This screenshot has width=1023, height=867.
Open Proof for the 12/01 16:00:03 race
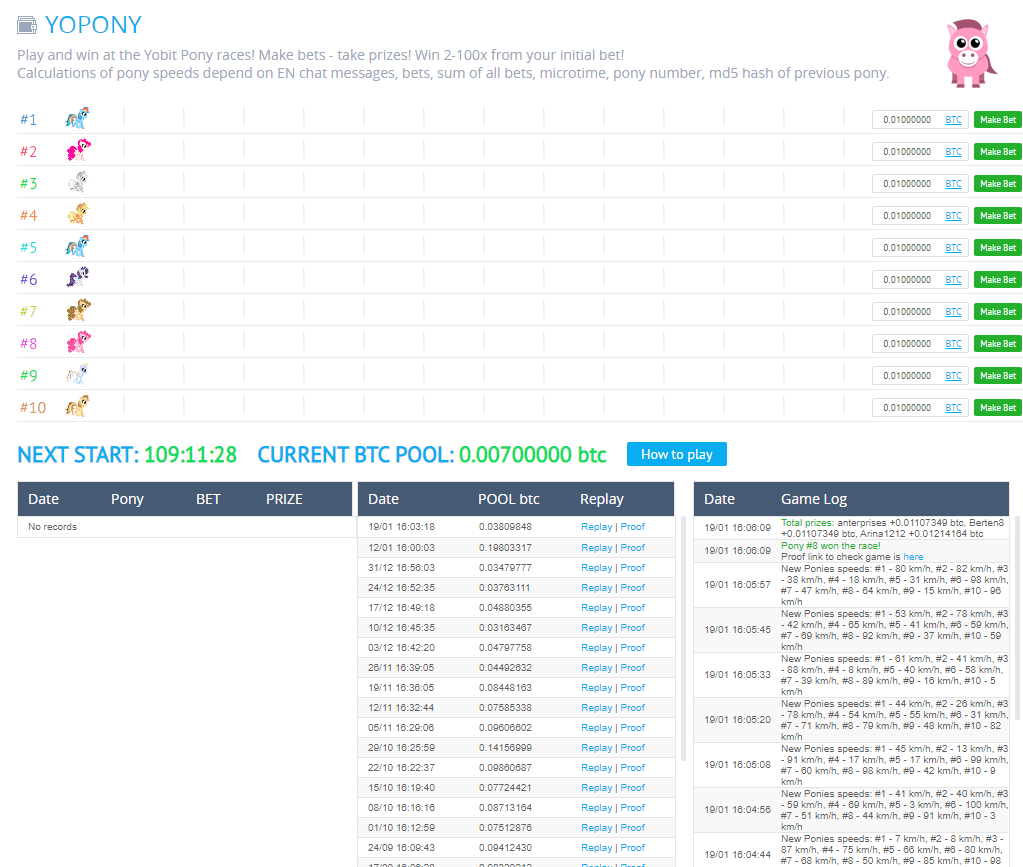[633, 548]
